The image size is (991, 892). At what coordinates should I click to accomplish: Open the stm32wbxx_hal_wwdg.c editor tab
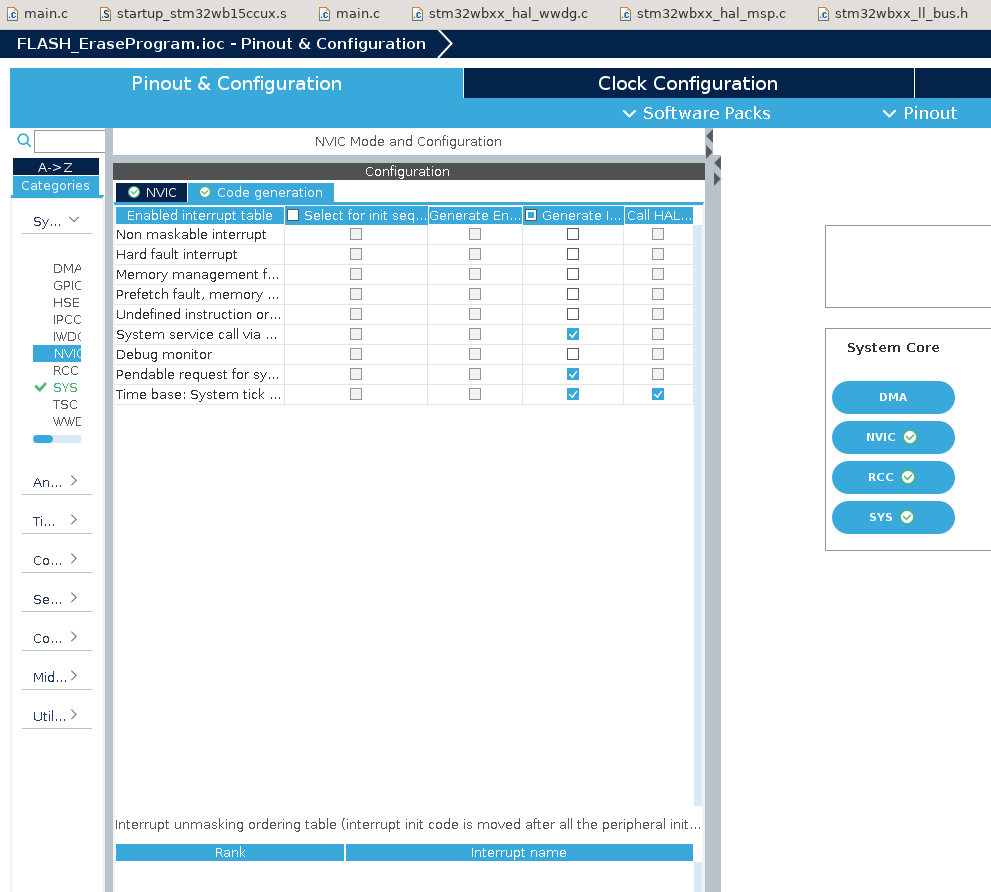point(500,13)
